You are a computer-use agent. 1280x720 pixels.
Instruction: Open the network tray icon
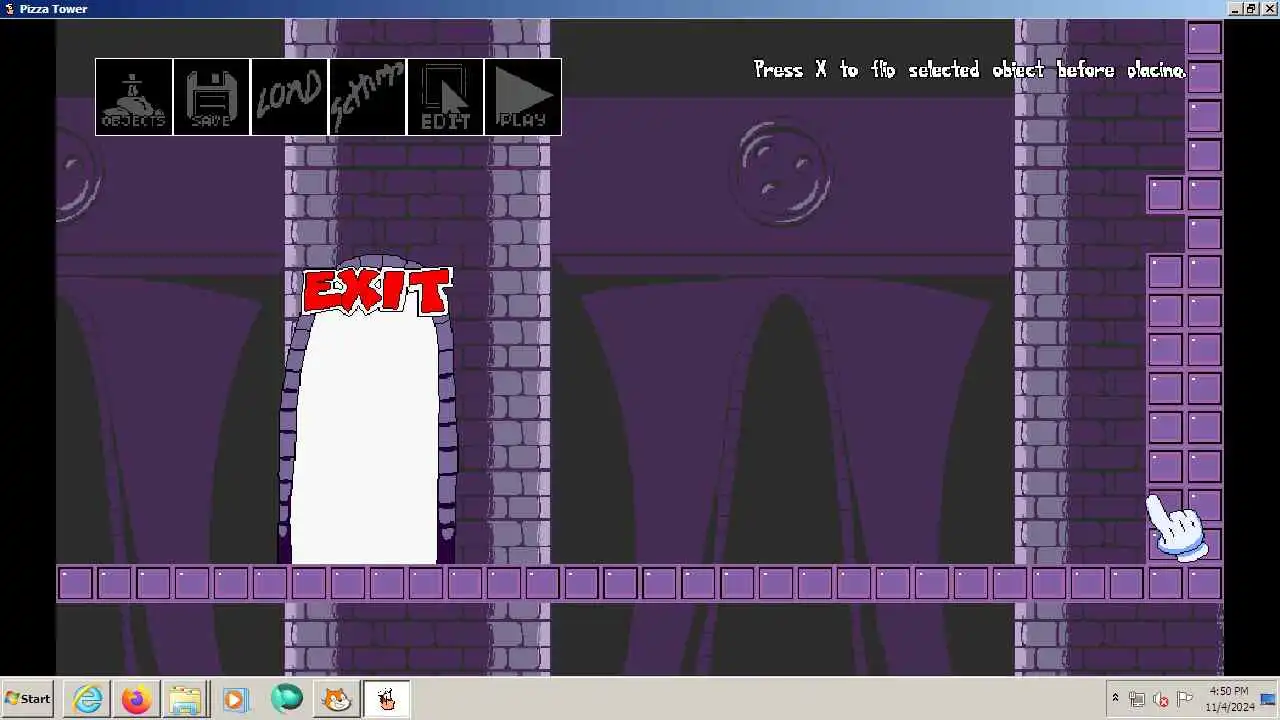(1137, 699)
